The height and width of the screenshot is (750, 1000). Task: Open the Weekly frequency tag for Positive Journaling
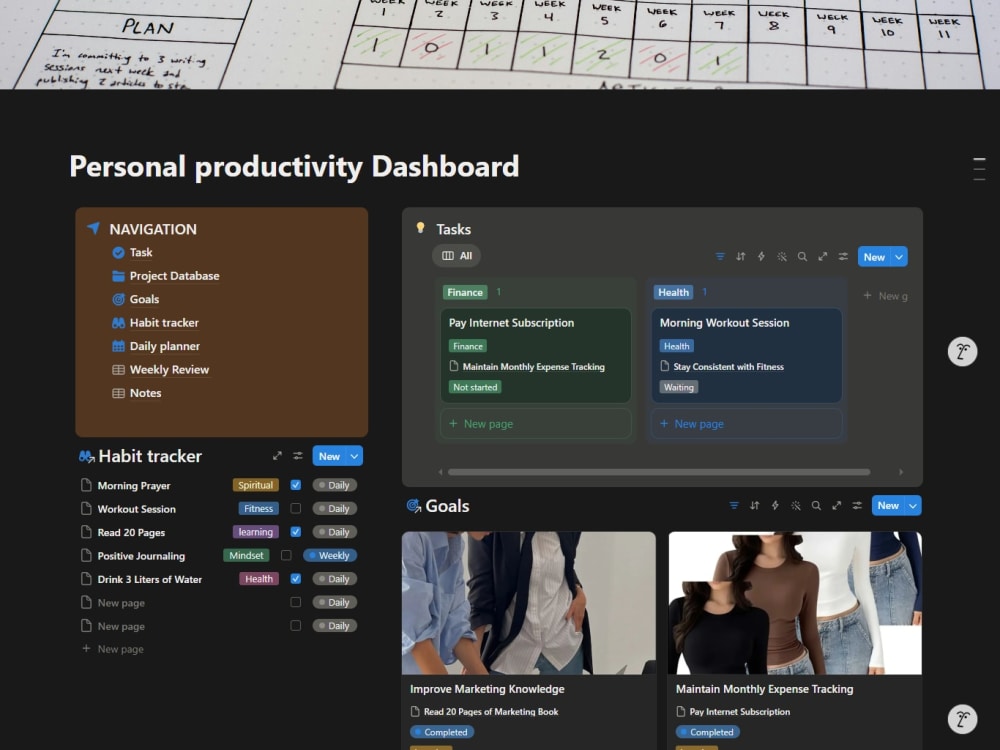pyautogui.click(x=330, y=555)
